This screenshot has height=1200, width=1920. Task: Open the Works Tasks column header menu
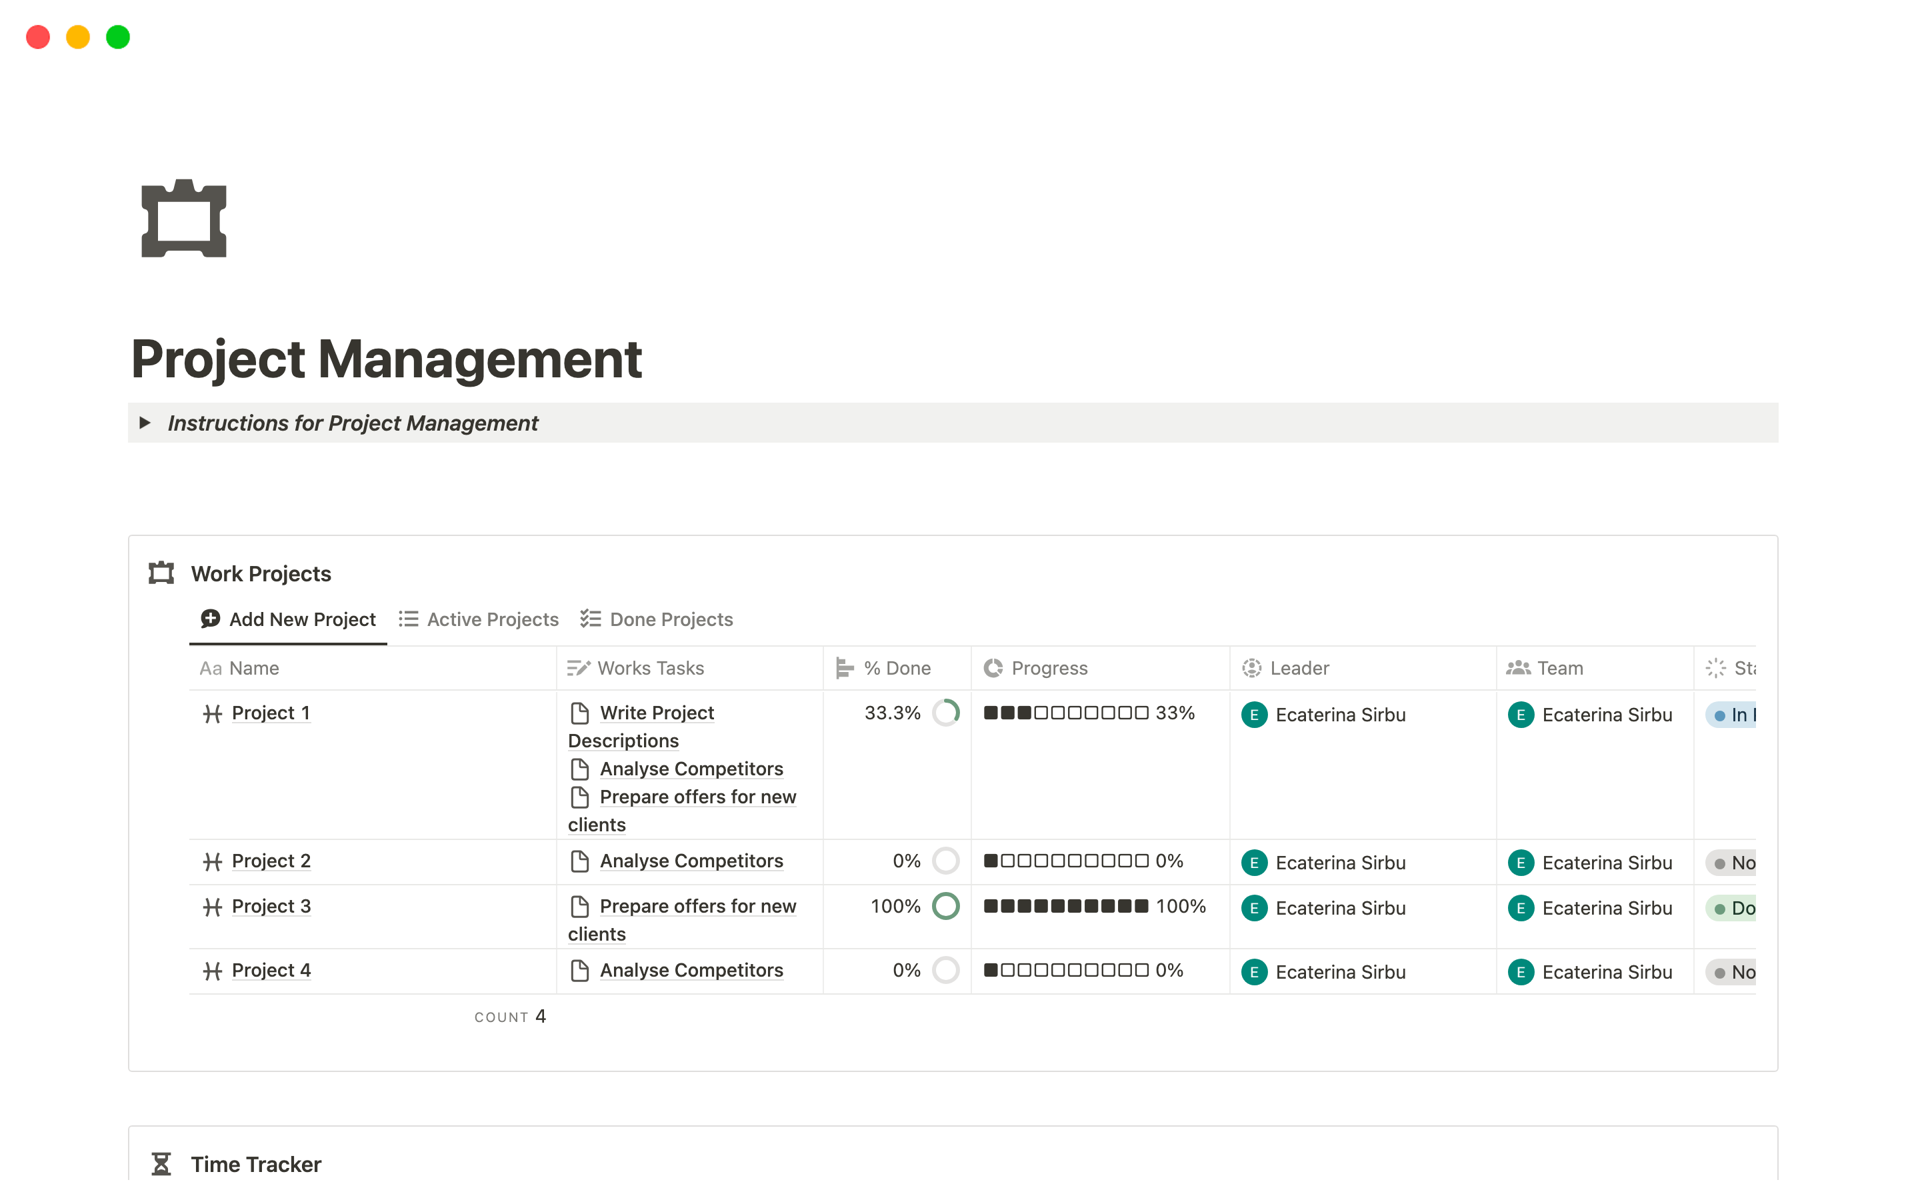coord(650,668)
